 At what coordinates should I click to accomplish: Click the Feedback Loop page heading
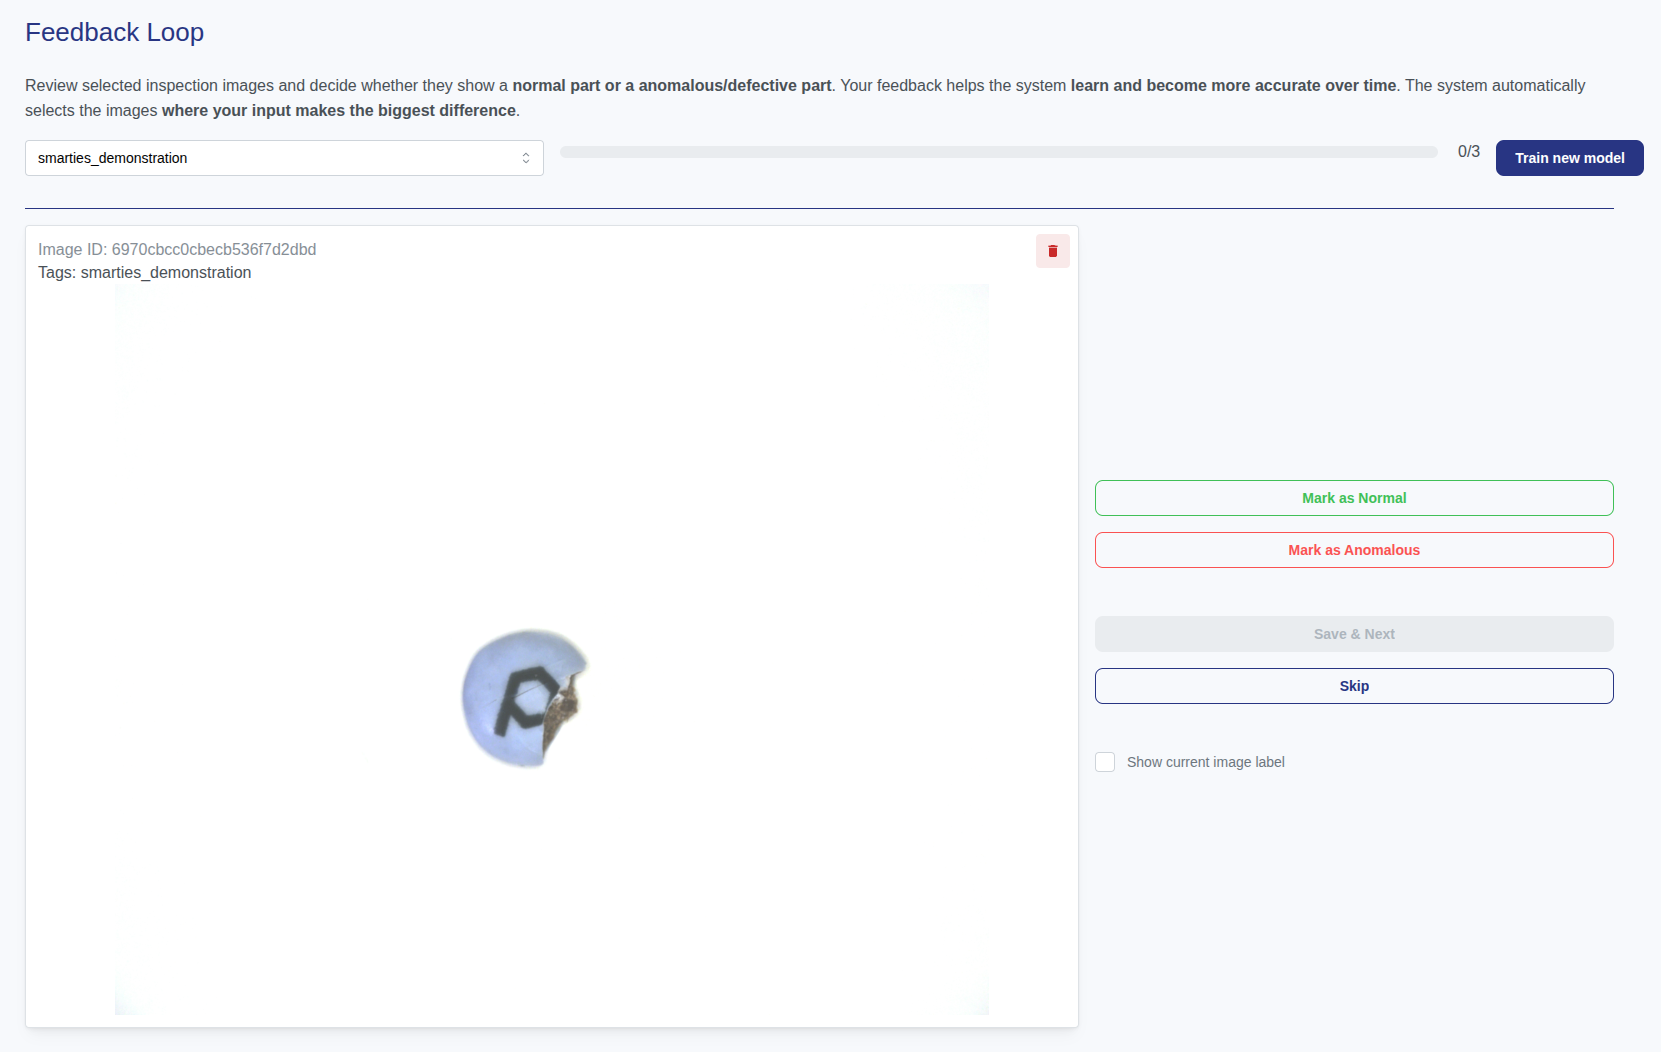pyautogui.click(x=115, y=32)
